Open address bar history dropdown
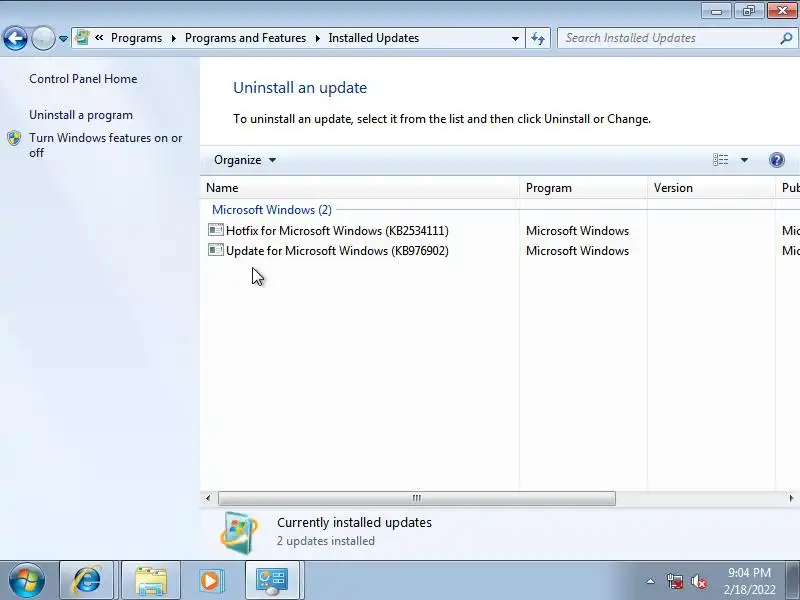Image resolution: width=800 pixels, height=600 pixels. pos(515,38)
